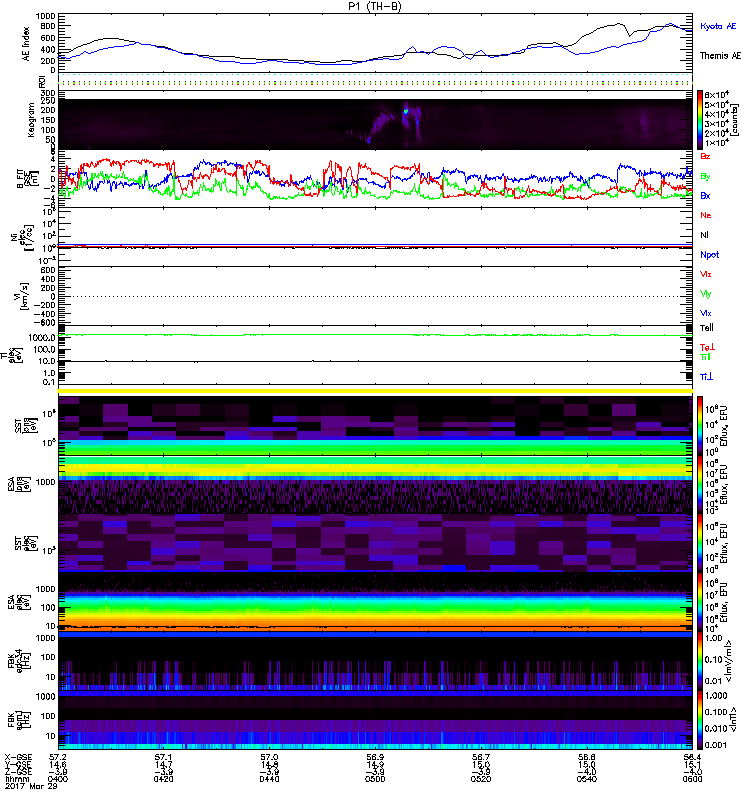Click the 0540 time tick label
Image resolution: width=750 pixels, height=800 pixels.
pos(587,779)
